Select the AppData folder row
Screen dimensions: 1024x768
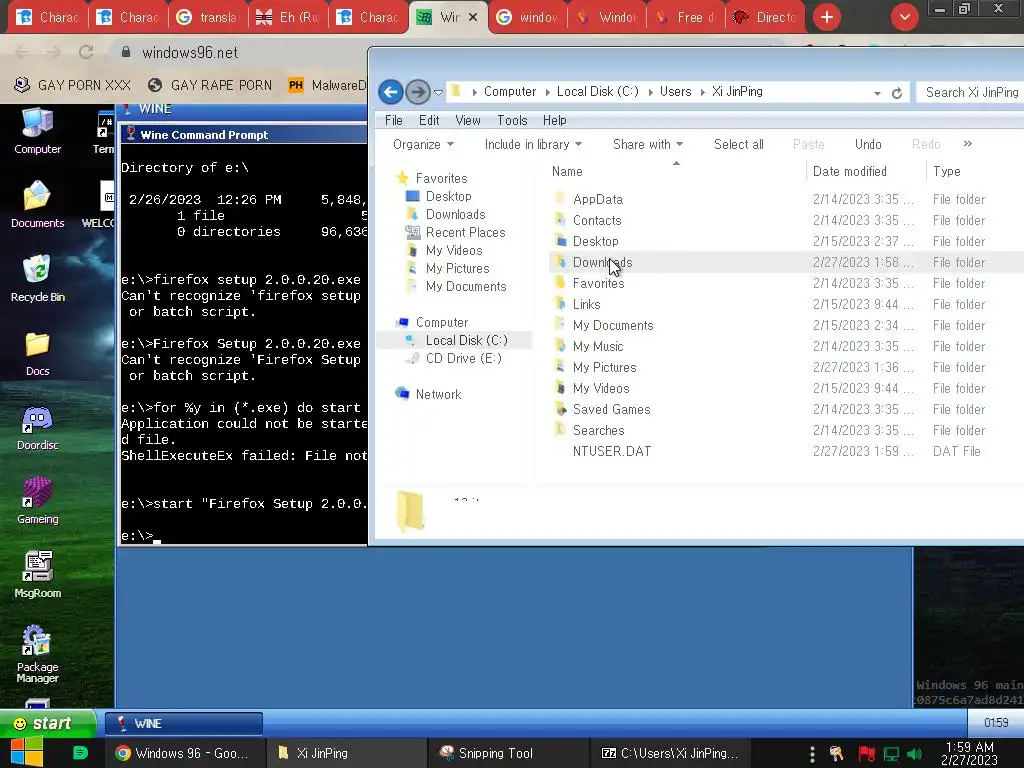[786, 199]
